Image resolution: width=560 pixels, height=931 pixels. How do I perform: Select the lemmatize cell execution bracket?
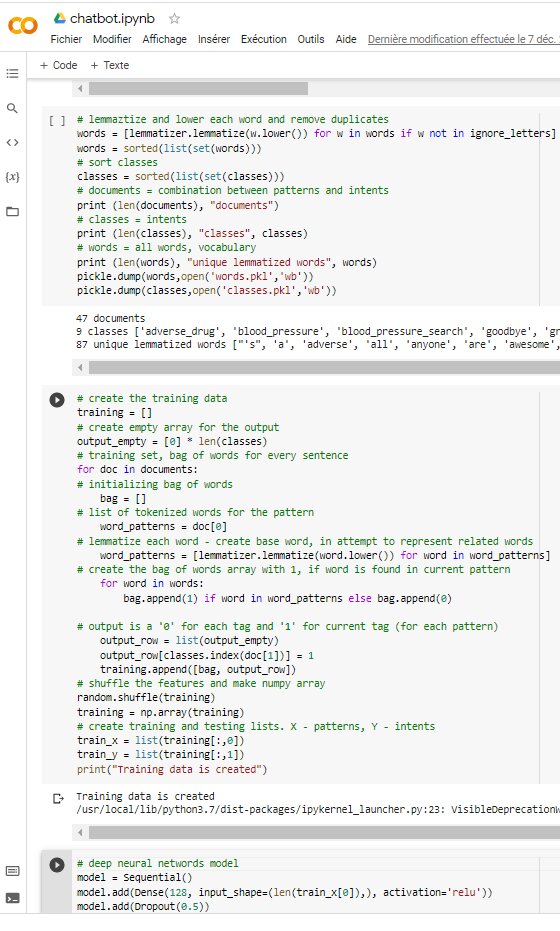point(57,121)
